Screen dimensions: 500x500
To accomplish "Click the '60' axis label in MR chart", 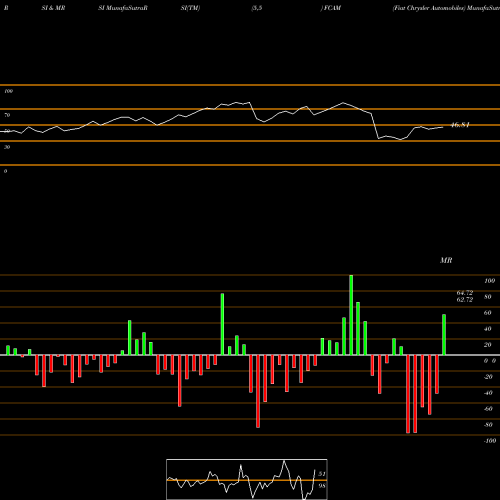I will [488, 313].
